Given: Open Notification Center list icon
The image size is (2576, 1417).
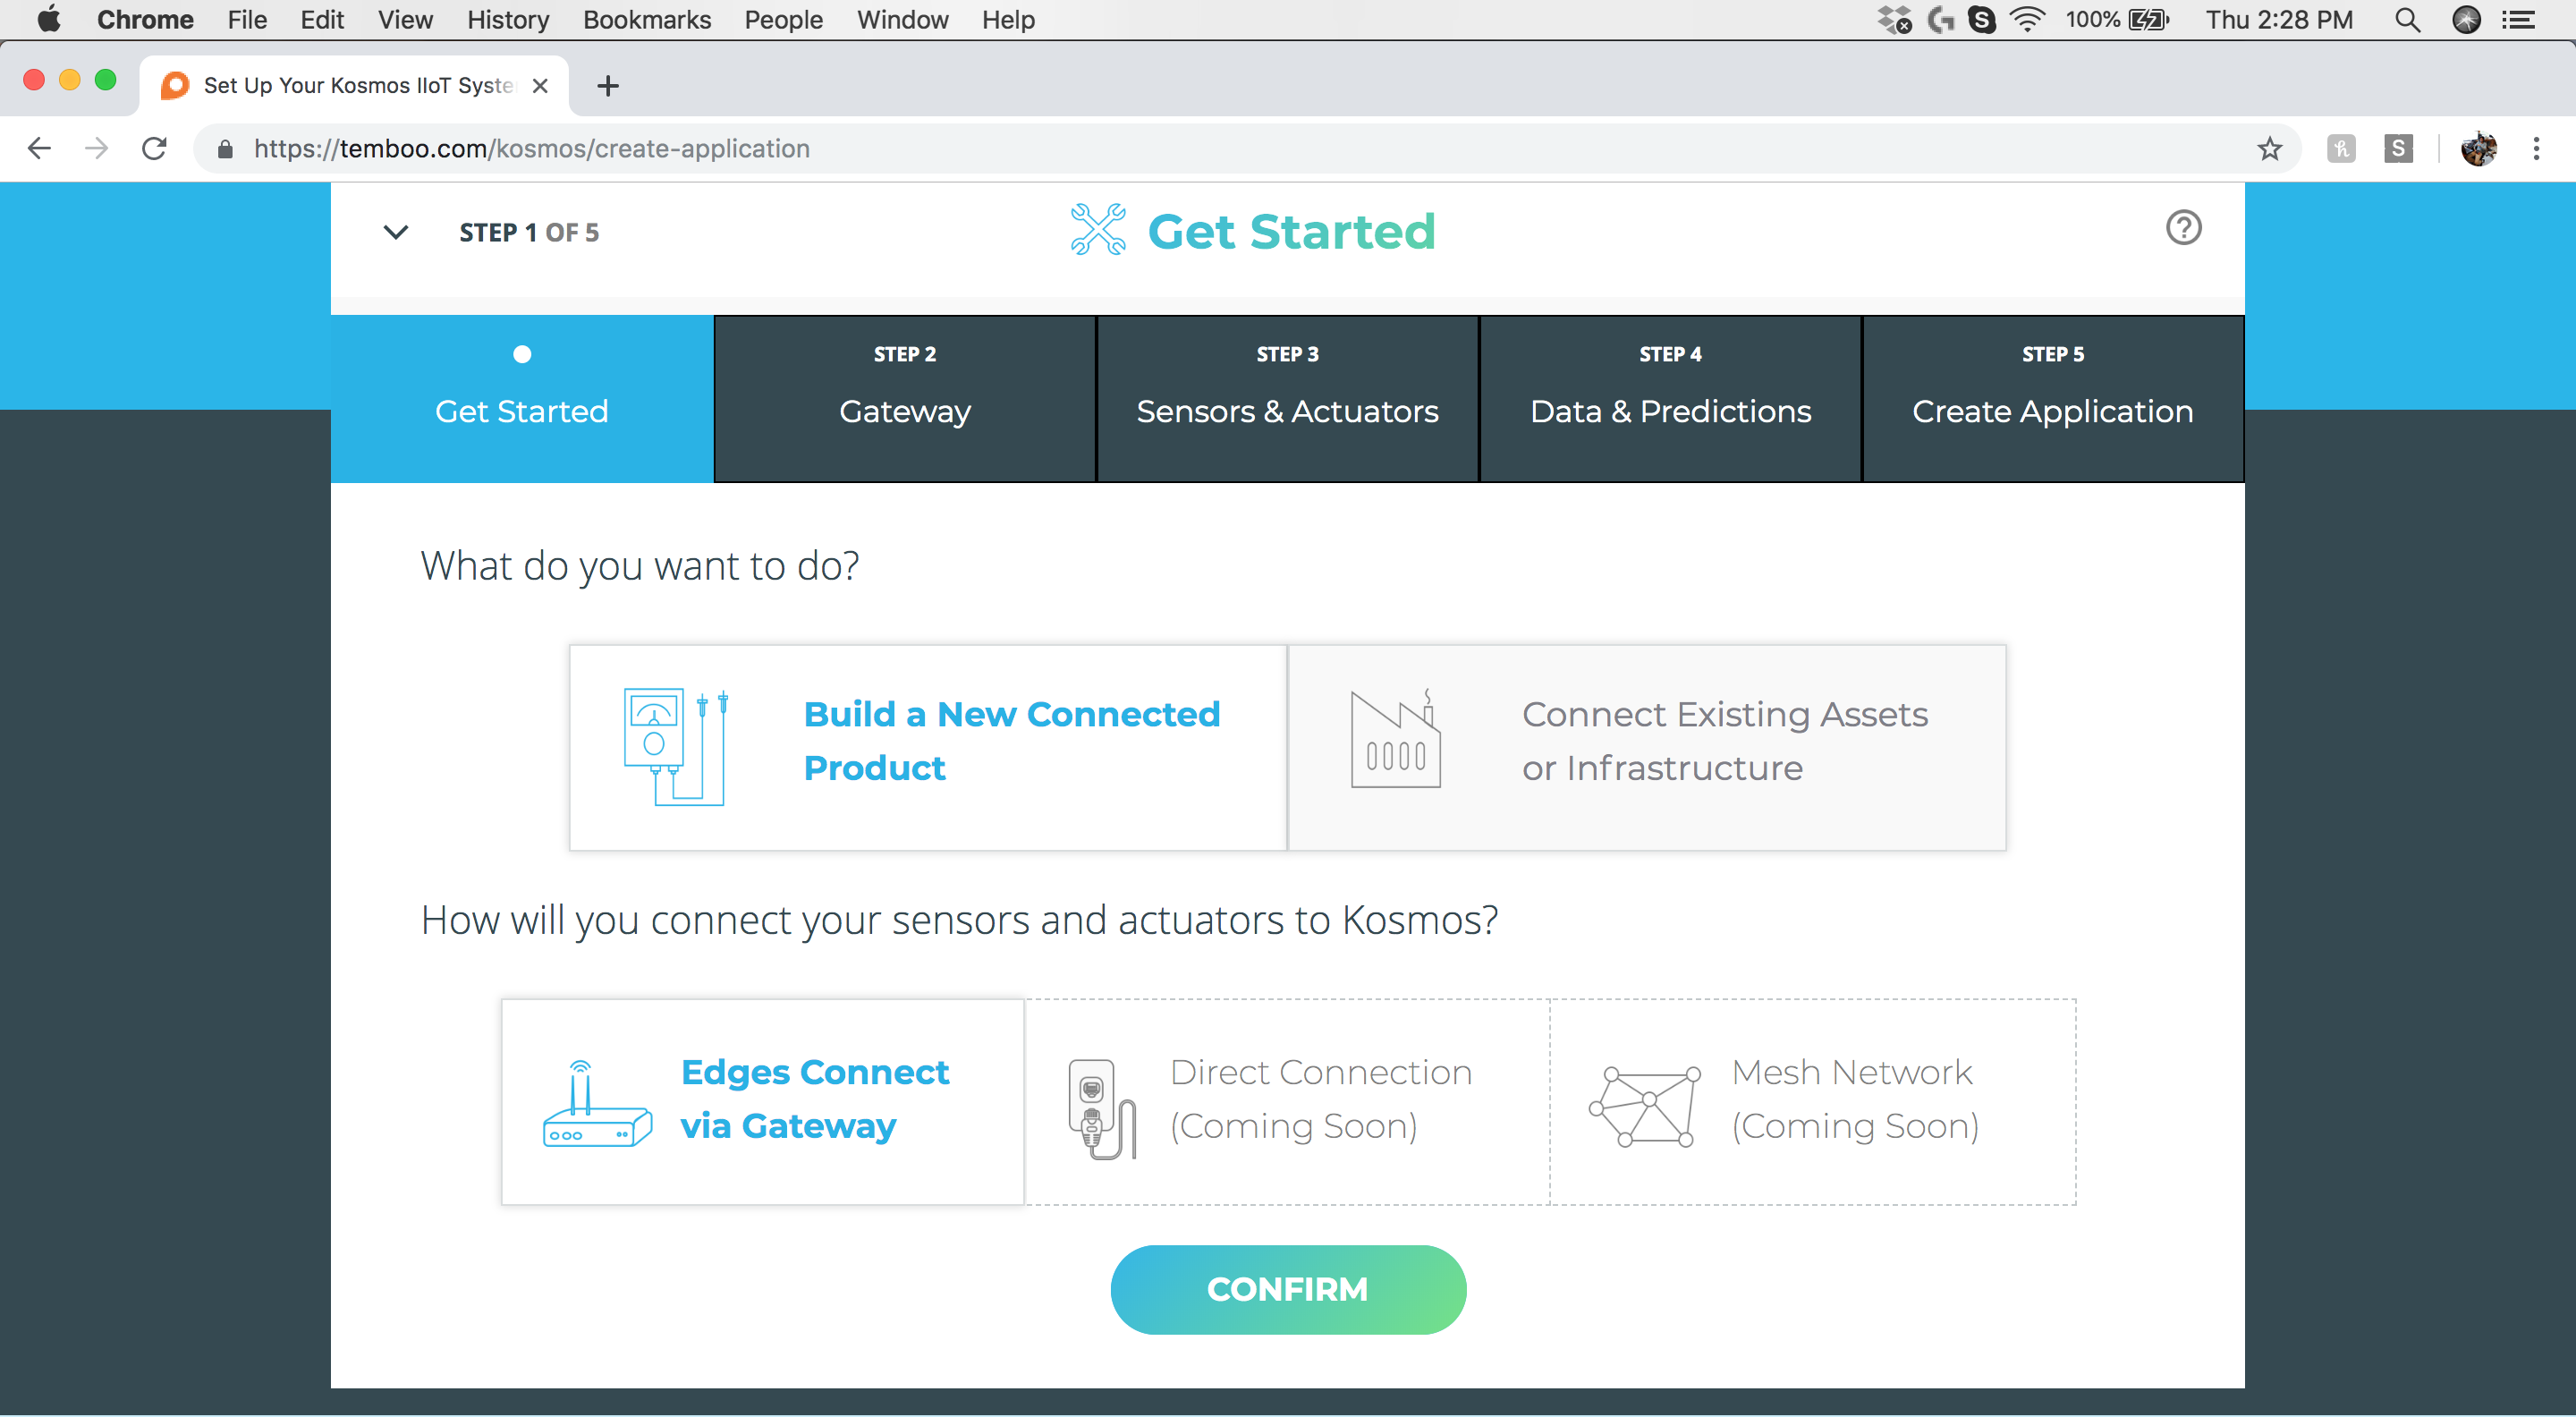Looking at the screenshot, I should [2520, 20].
